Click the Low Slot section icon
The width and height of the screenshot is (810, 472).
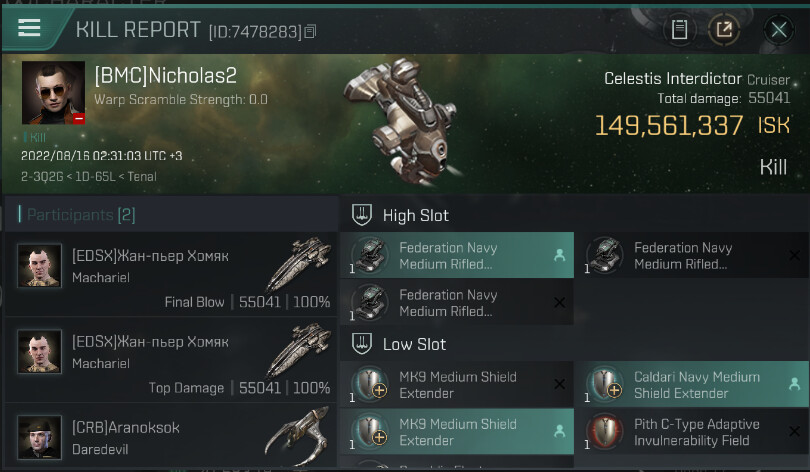click(364, 344)
